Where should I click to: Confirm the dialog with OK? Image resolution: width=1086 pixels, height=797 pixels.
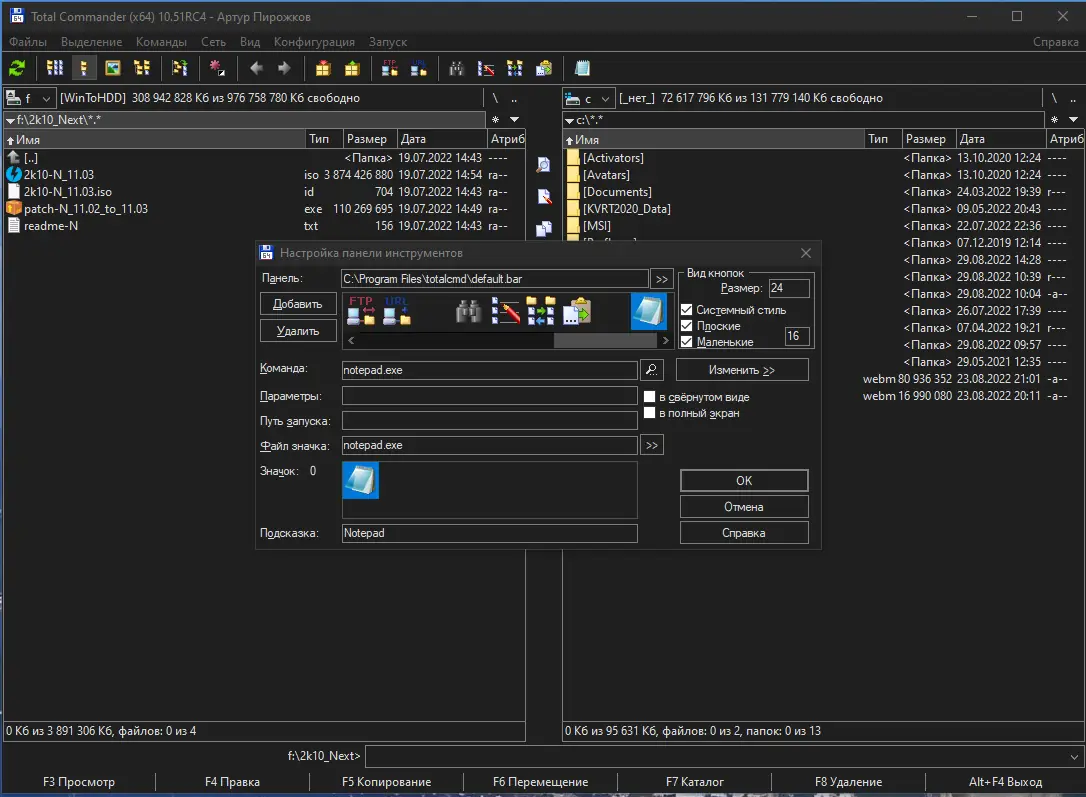coord(743,481)
